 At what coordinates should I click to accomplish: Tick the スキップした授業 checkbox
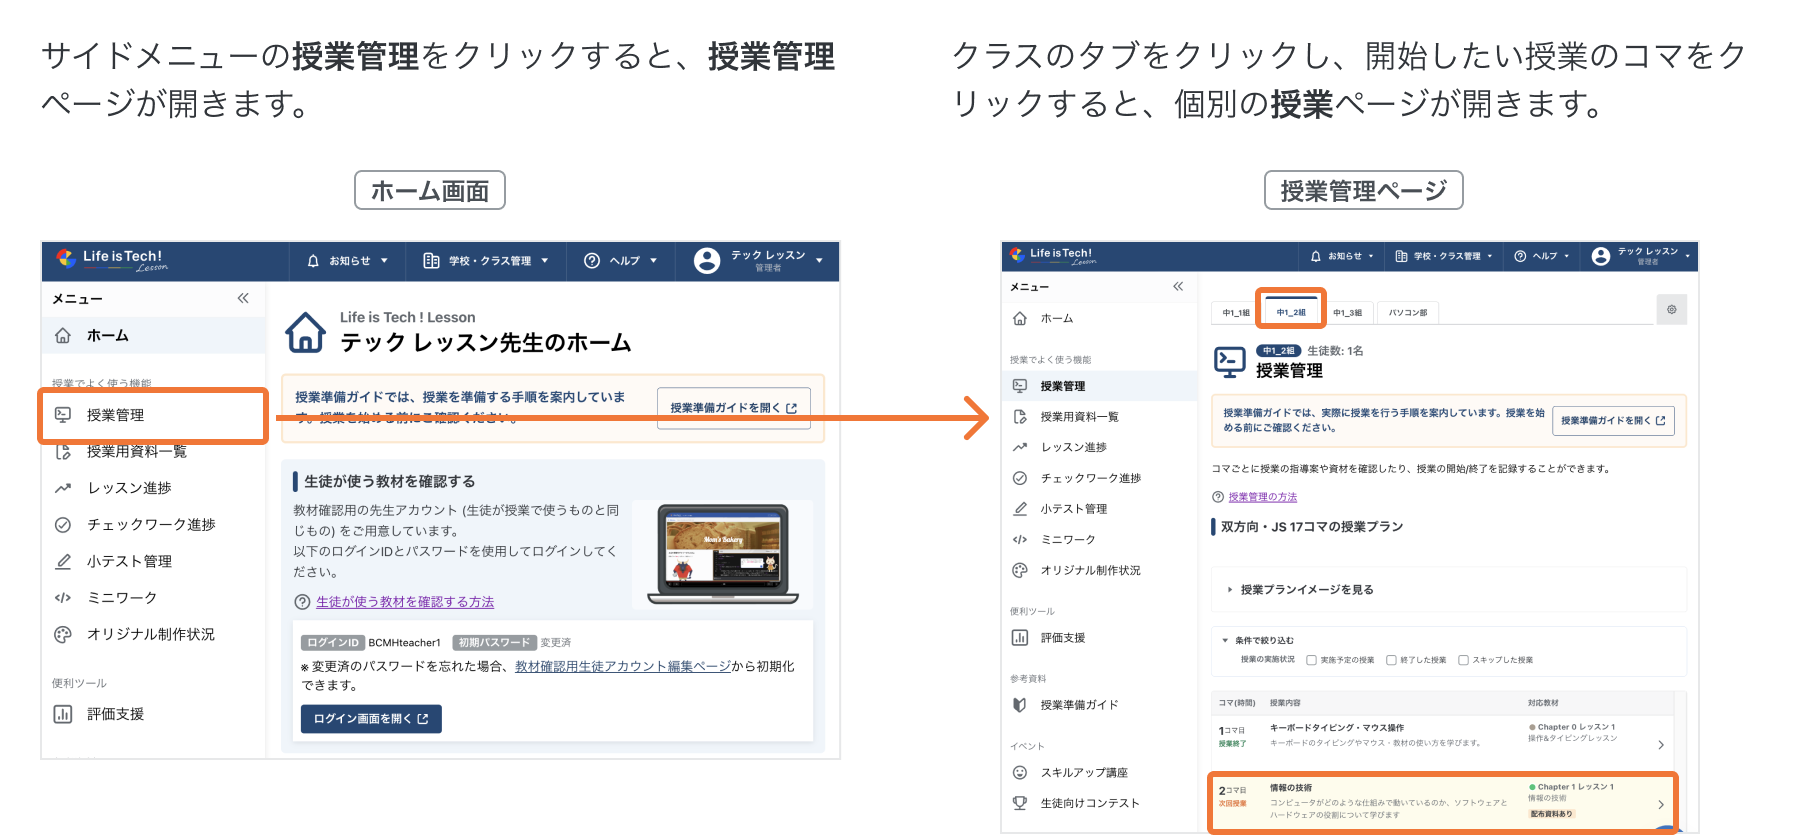coord(1463,660)
